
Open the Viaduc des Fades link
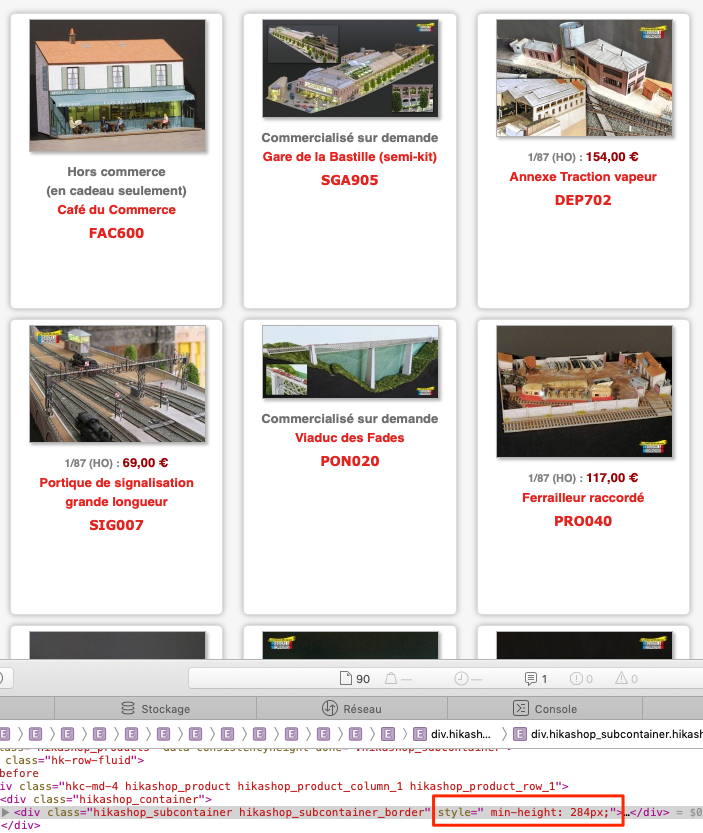350,438
